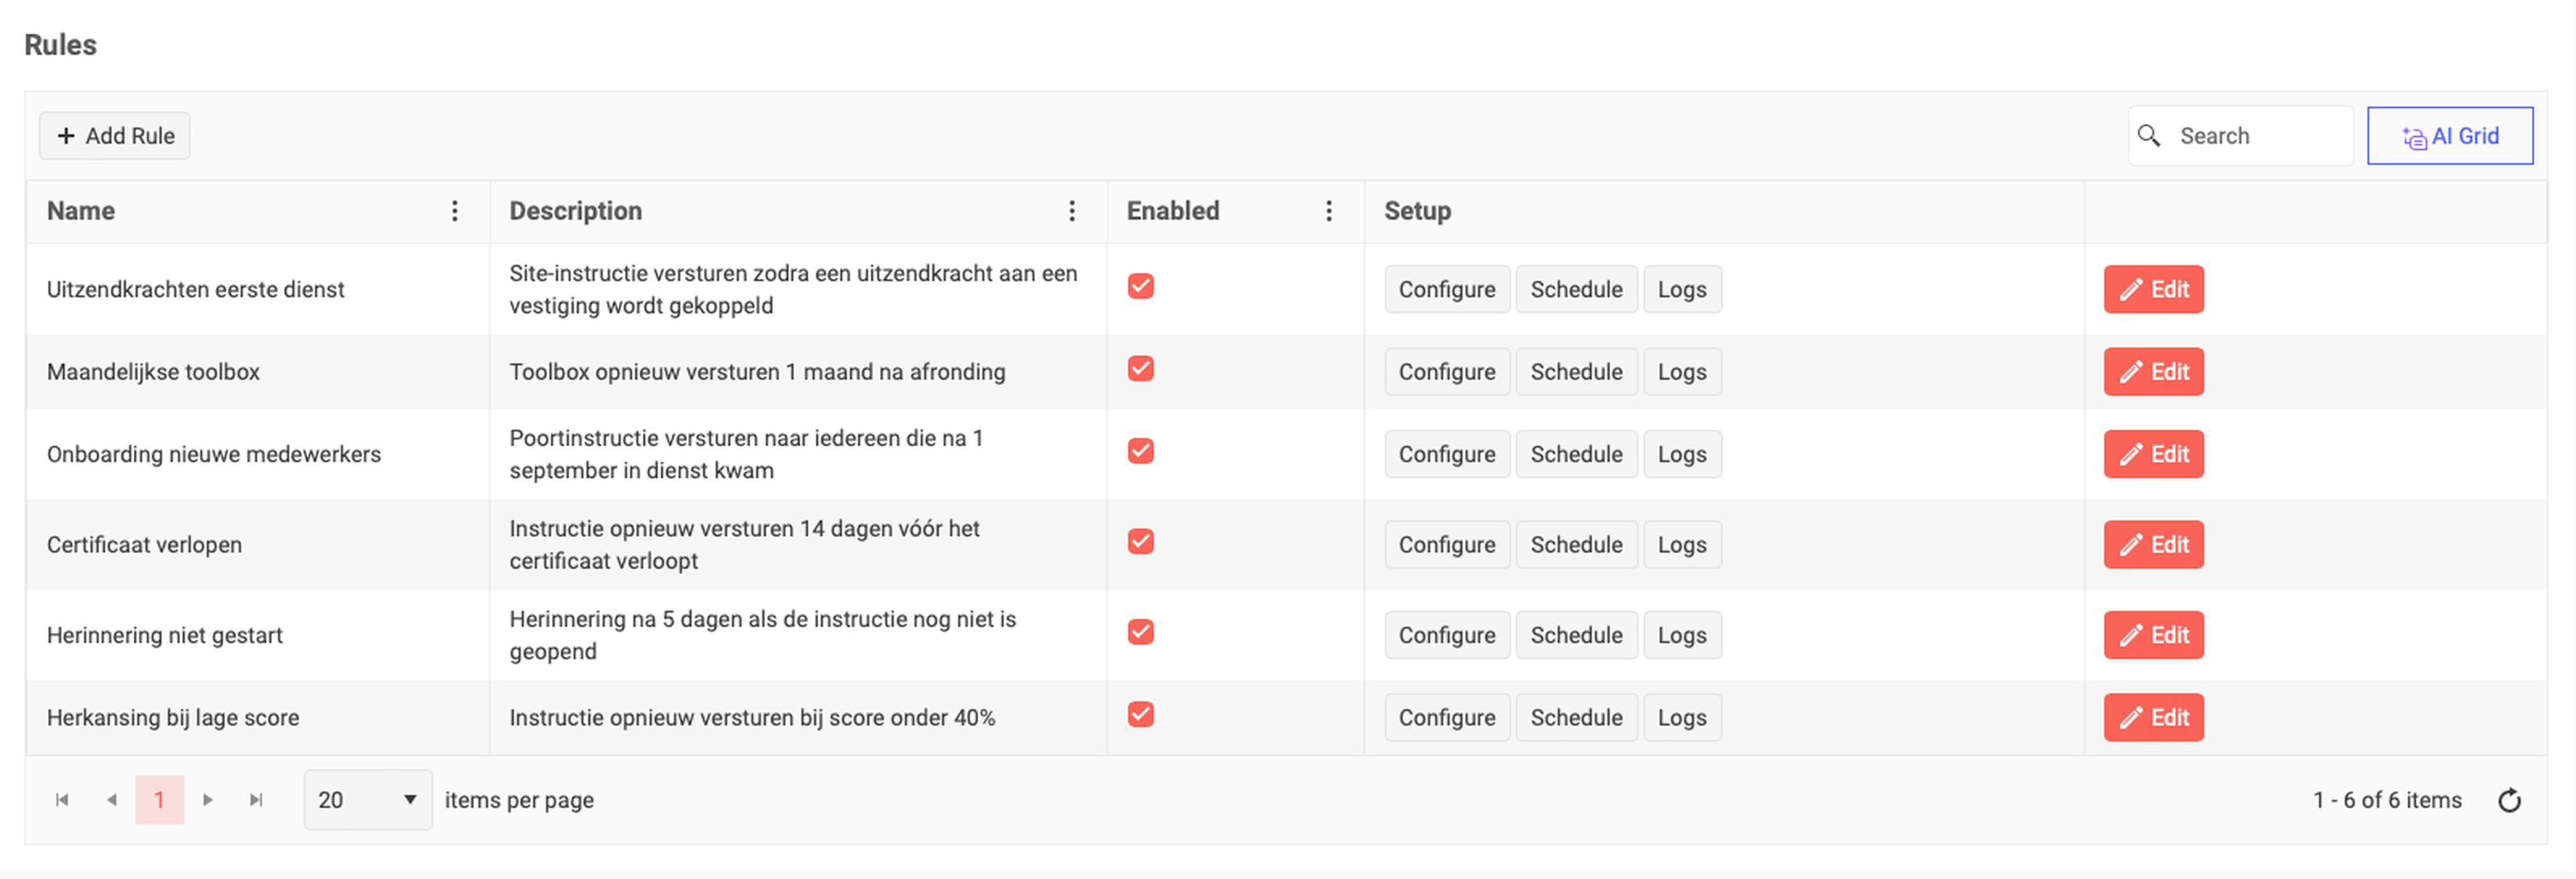Screen dimensions: 2576x879
Task: Jump to the last page
Action: pos(256,800)
